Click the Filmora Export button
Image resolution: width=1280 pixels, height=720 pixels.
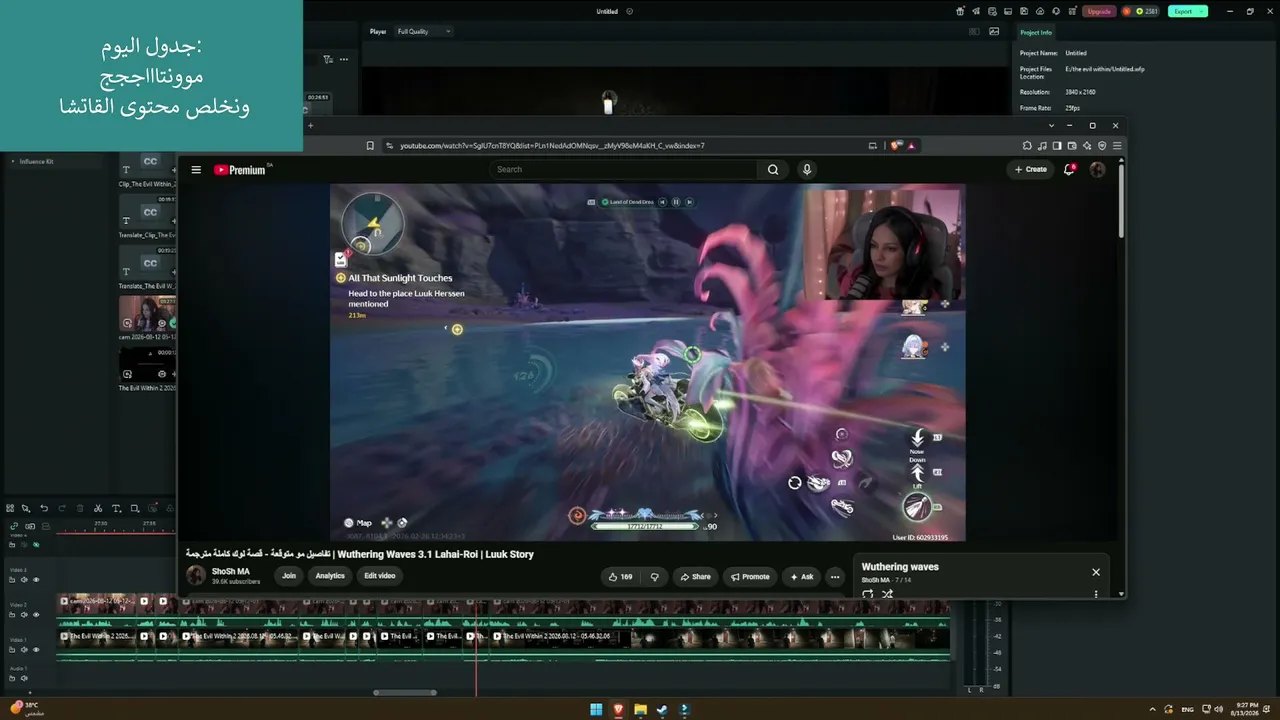point(1188,12)
